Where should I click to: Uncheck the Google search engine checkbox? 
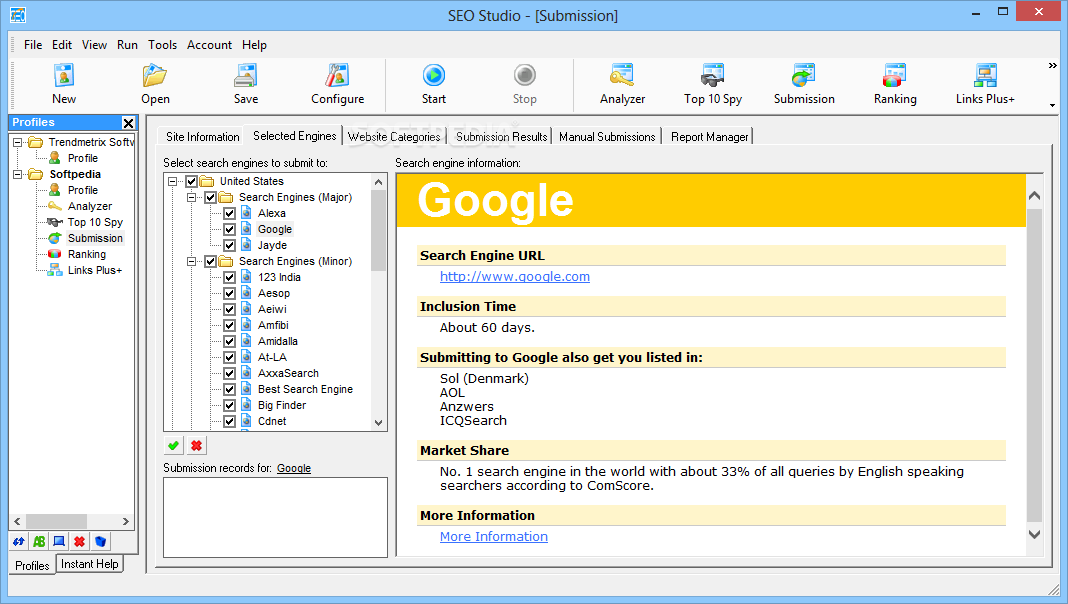230,229
